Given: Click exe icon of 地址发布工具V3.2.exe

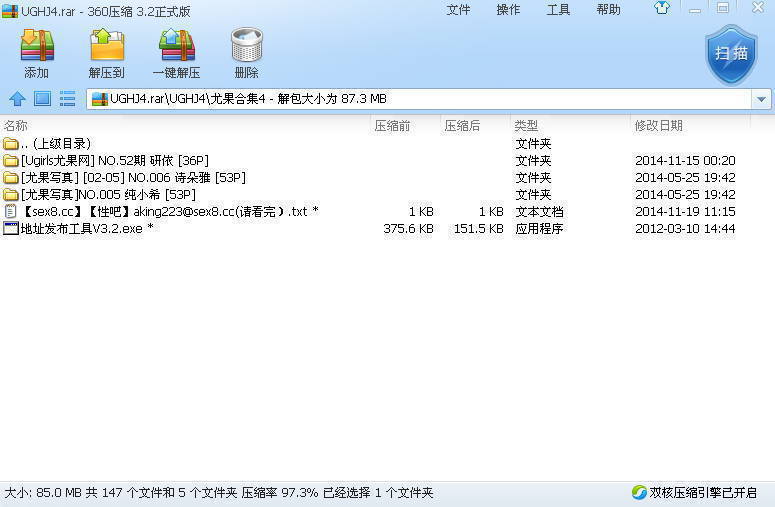Looking at the screenshot, I should (10, 228).
